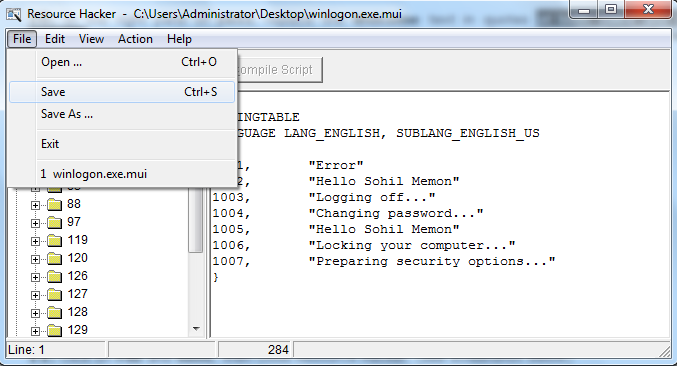Viewport: 677px width, 366px height.
Task: Expand tree node 97
Action: pos(35,224)
